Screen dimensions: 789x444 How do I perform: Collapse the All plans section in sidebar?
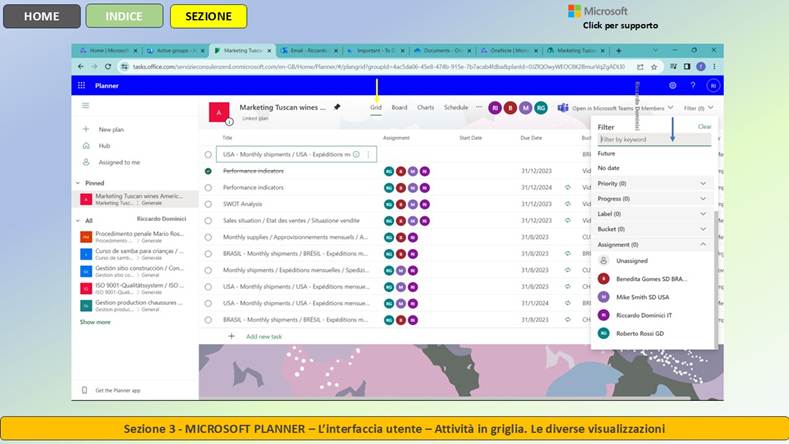pyautogui.click(x=78, y=220)
